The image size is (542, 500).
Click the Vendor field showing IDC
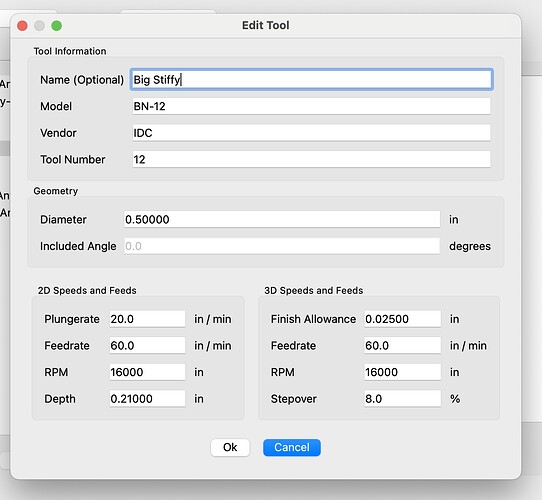tap(311, 133)
